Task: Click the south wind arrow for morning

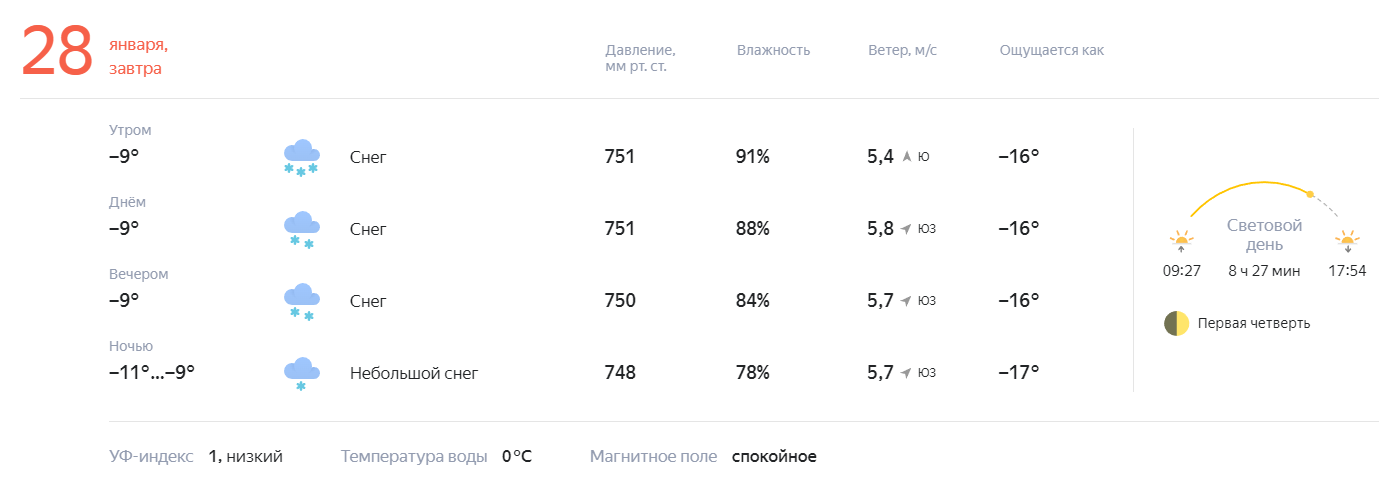Action: tap(907, 157)
